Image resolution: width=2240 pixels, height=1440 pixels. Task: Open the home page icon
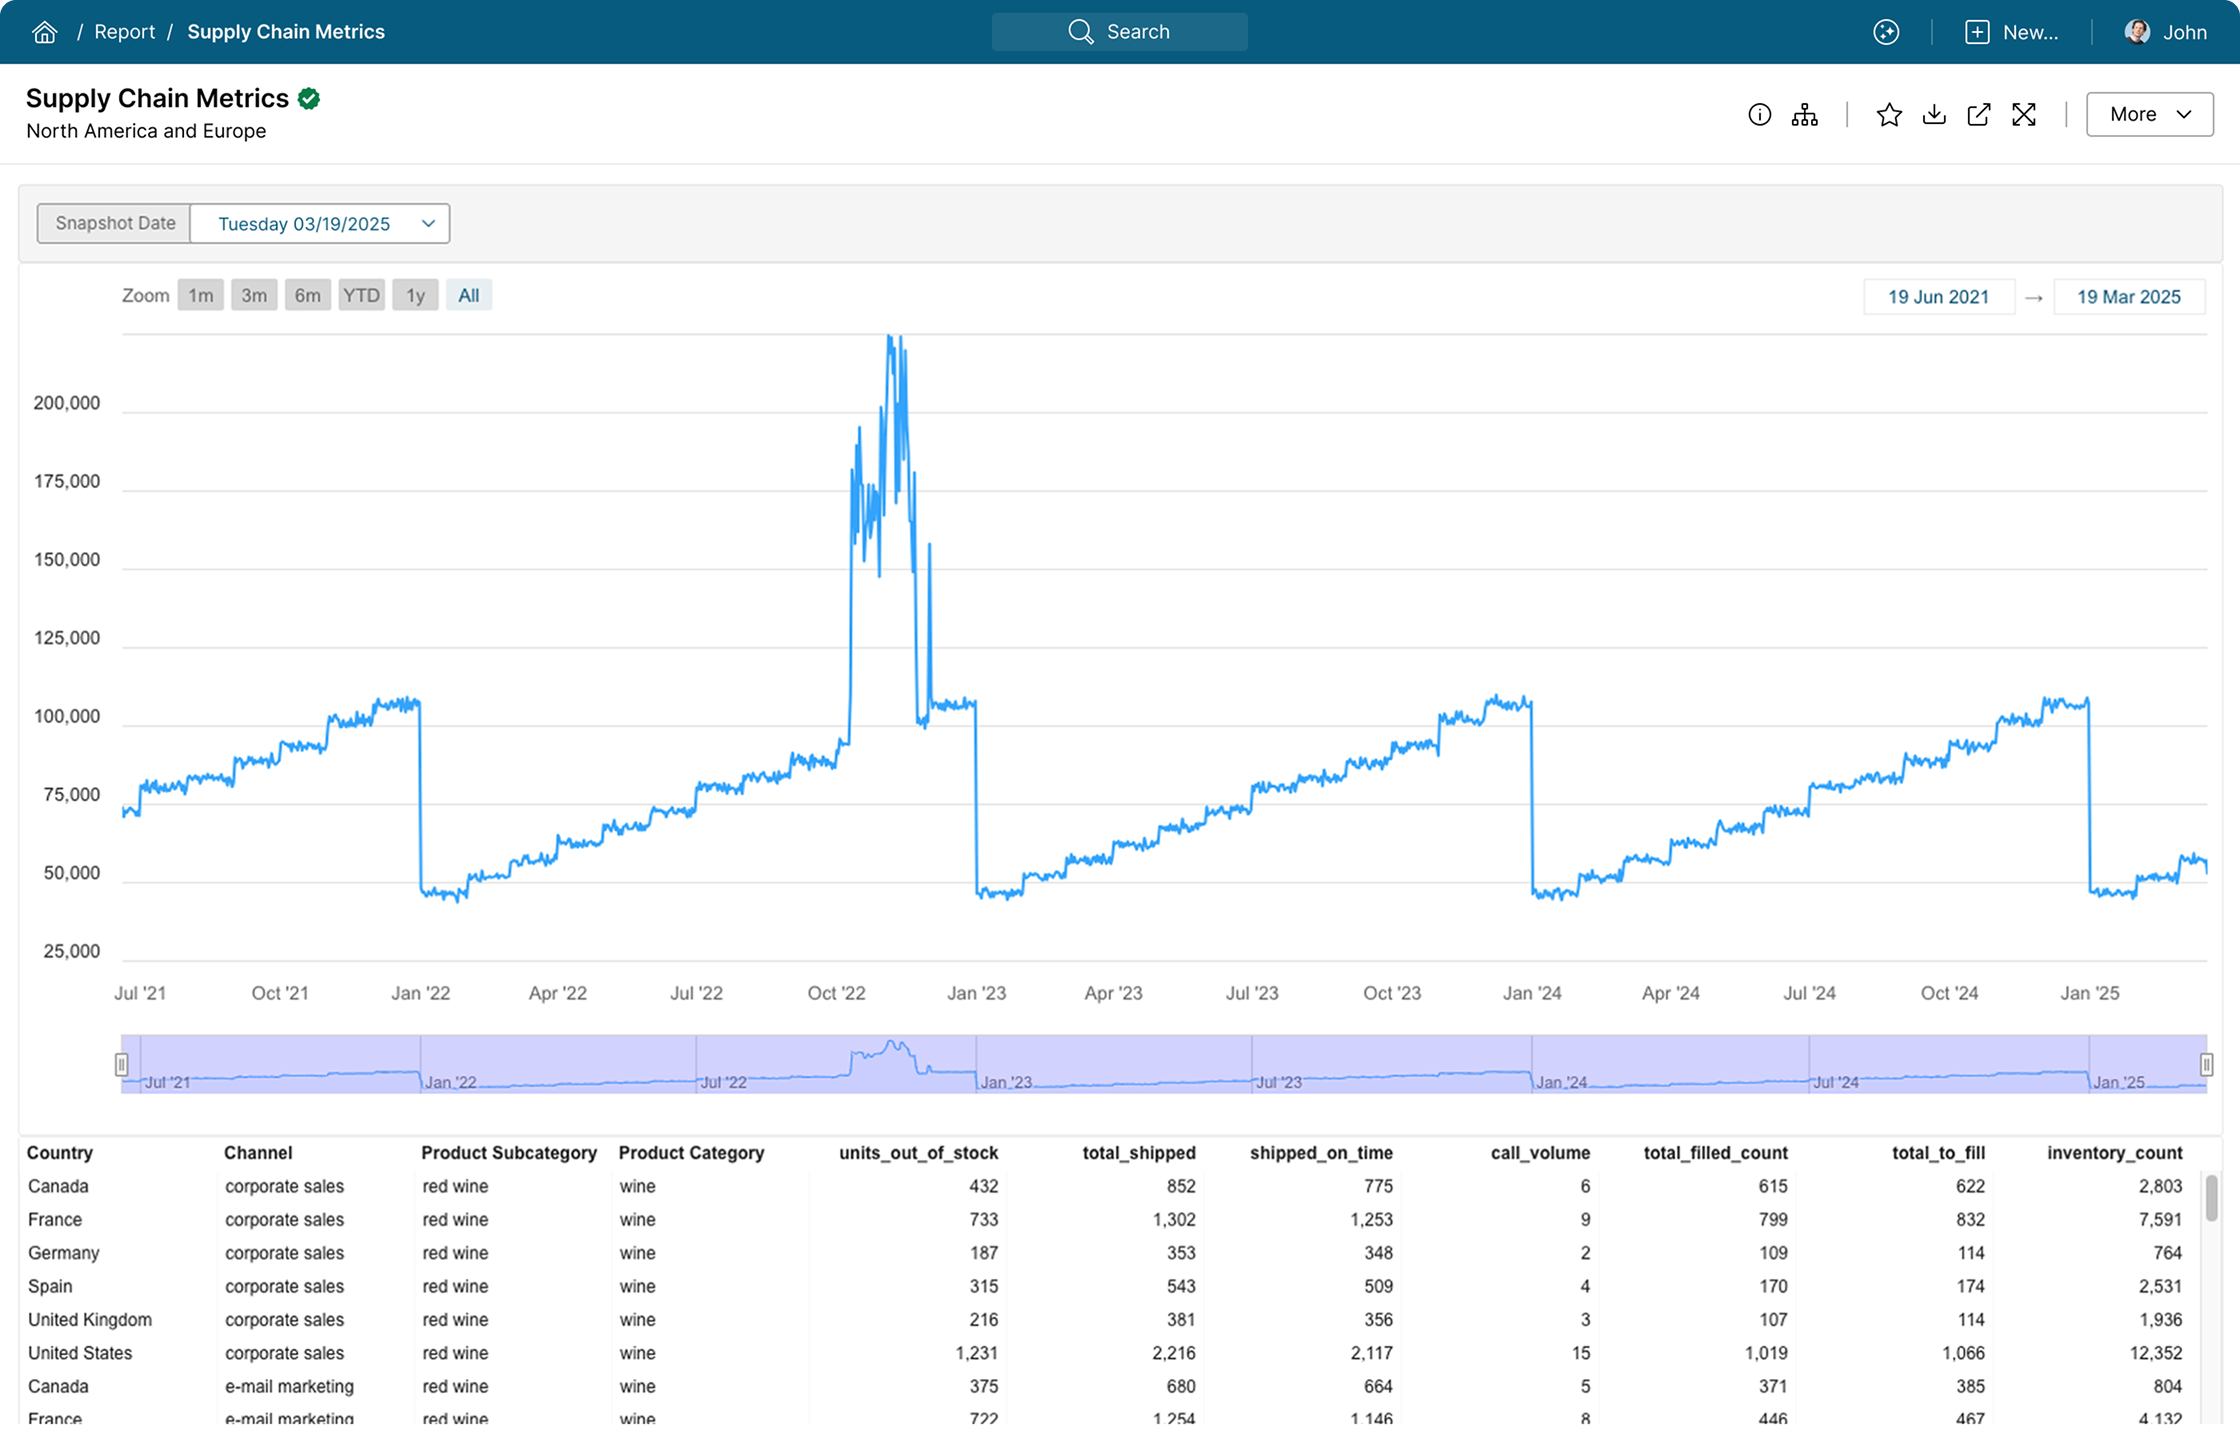[x=44, y=31]
